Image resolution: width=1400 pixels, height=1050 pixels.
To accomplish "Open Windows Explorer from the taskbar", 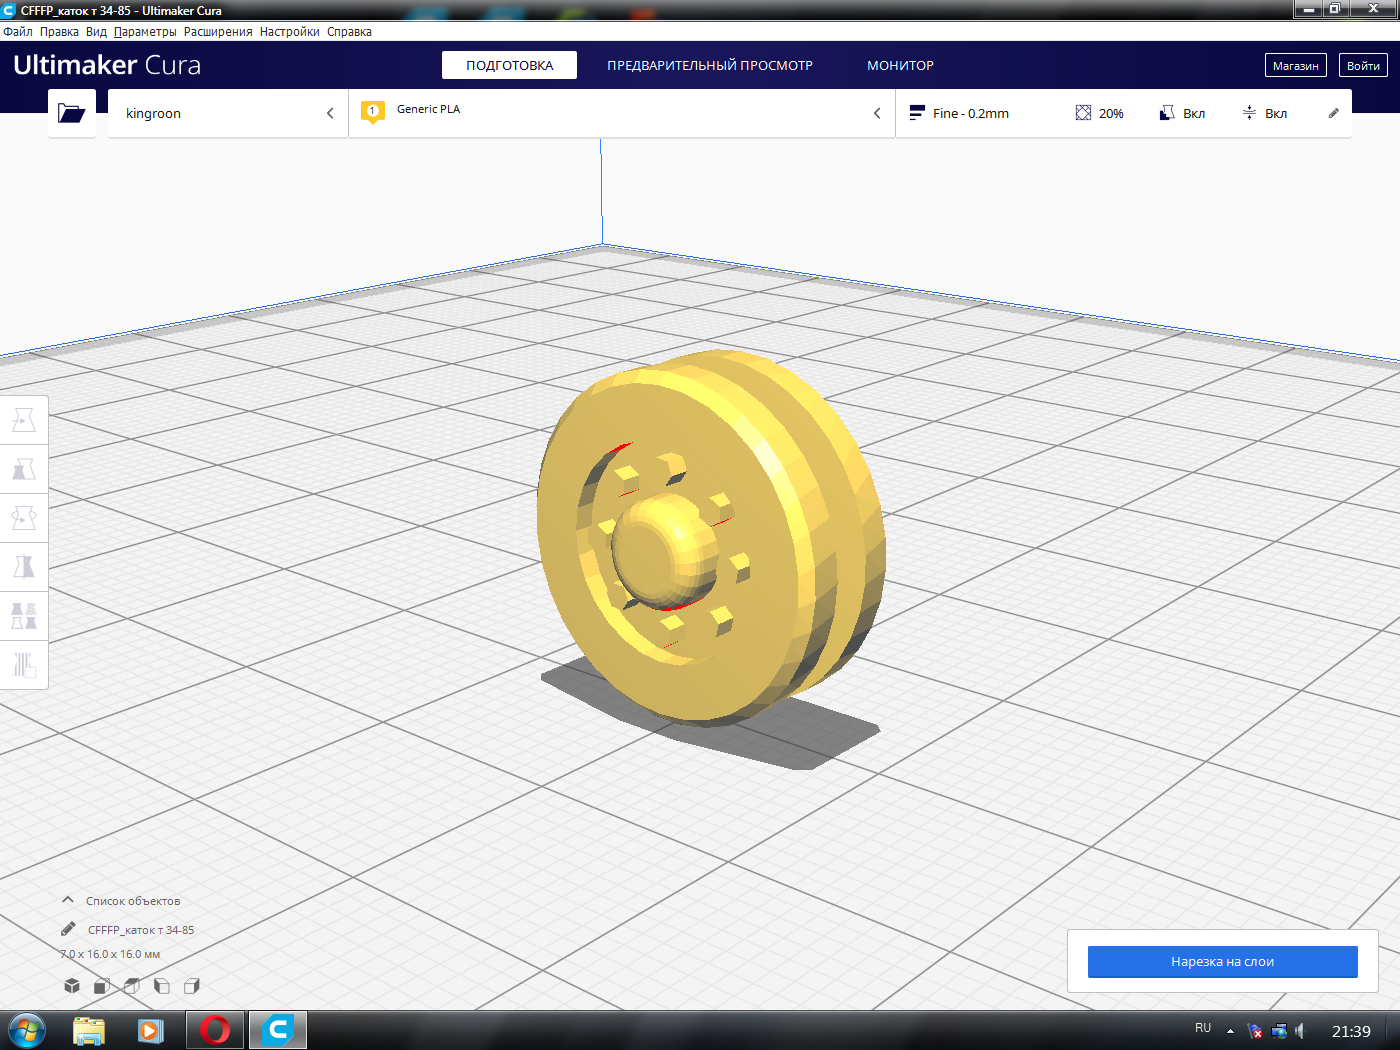I will 89,1030.
